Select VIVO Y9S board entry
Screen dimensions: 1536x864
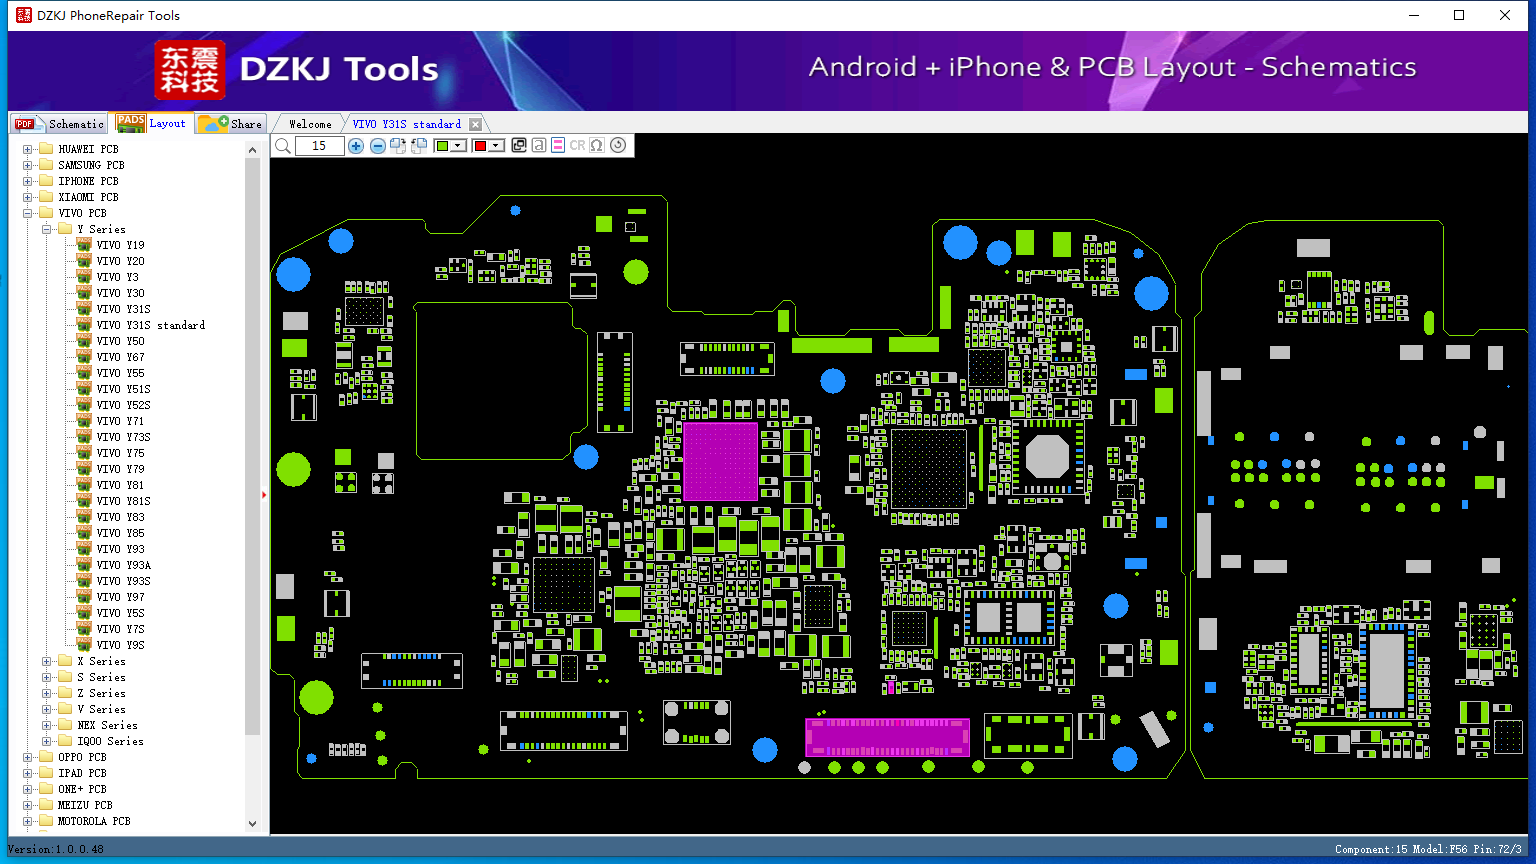120,645
